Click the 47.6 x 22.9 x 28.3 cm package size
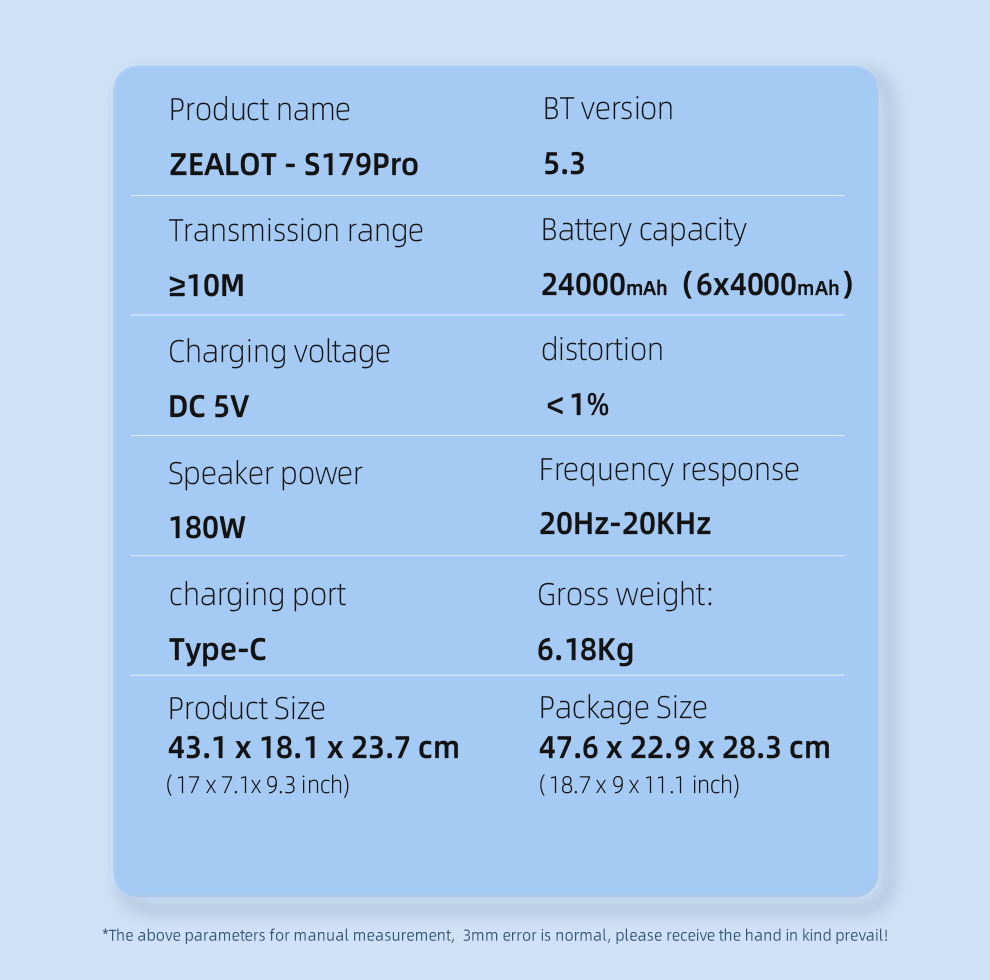Image resolution: width=990 pixels, height=980 pixels. click(x=684, y=748)
